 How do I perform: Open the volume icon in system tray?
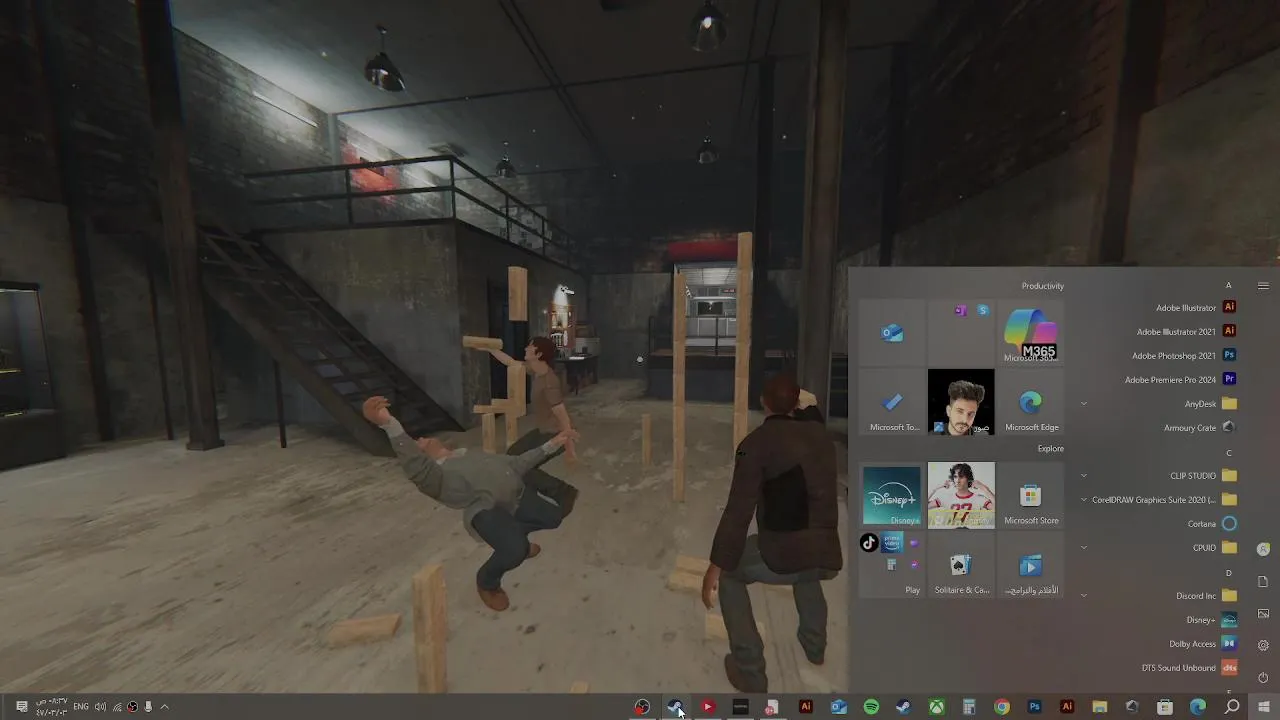pos(100,707)
